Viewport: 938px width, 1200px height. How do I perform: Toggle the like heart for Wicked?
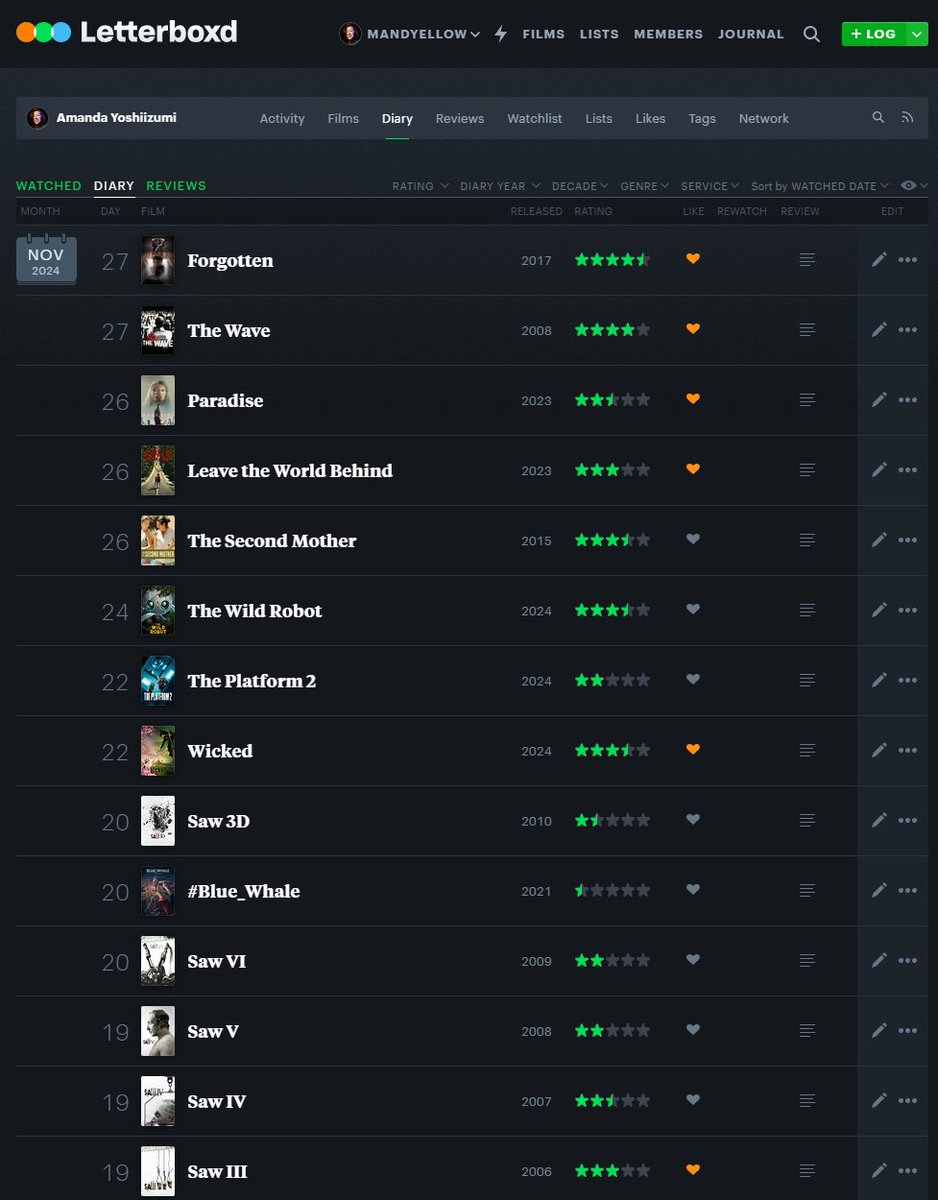pos(693,749)
